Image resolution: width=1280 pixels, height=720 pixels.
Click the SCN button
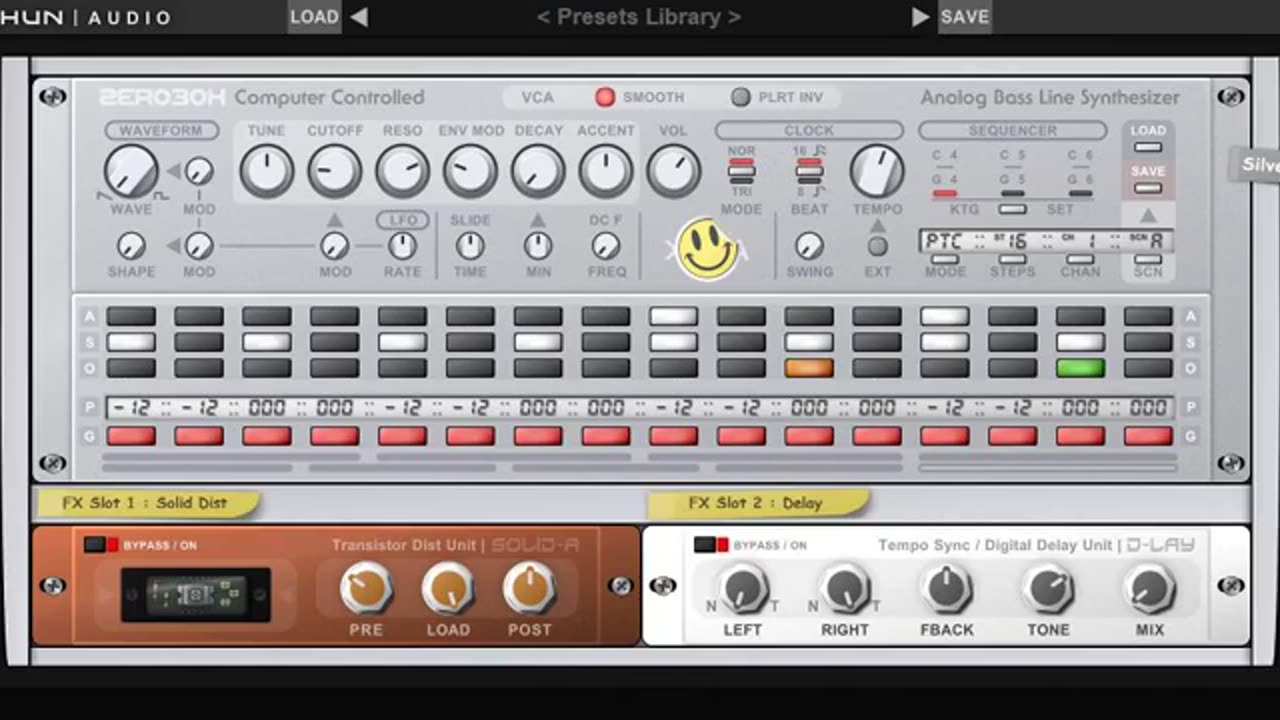click(1148, 259)
